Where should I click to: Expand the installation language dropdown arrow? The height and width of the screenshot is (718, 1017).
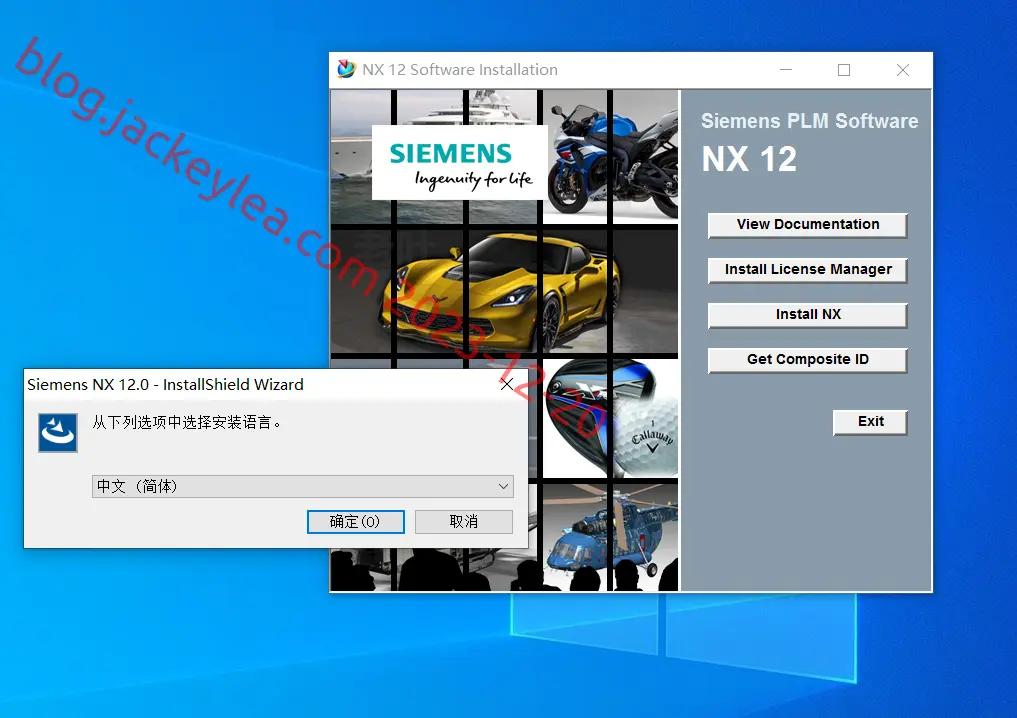coord(503,486)
